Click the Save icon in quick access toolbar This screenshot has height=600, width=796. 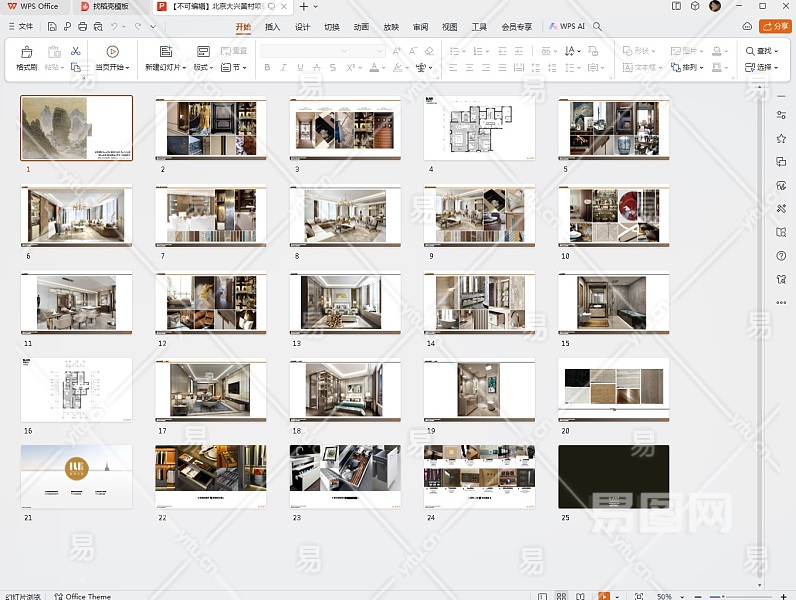(x=52, y=26)
